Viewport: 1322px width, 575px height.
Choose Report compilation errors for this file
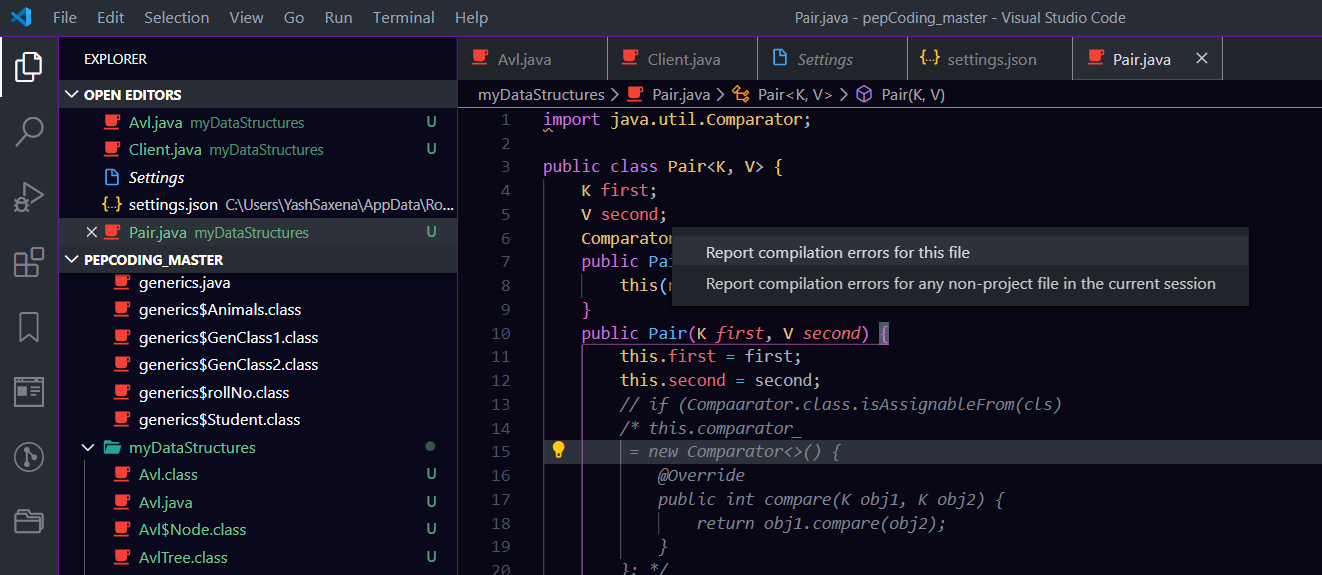pyautogui.click(x=960, y=252)
